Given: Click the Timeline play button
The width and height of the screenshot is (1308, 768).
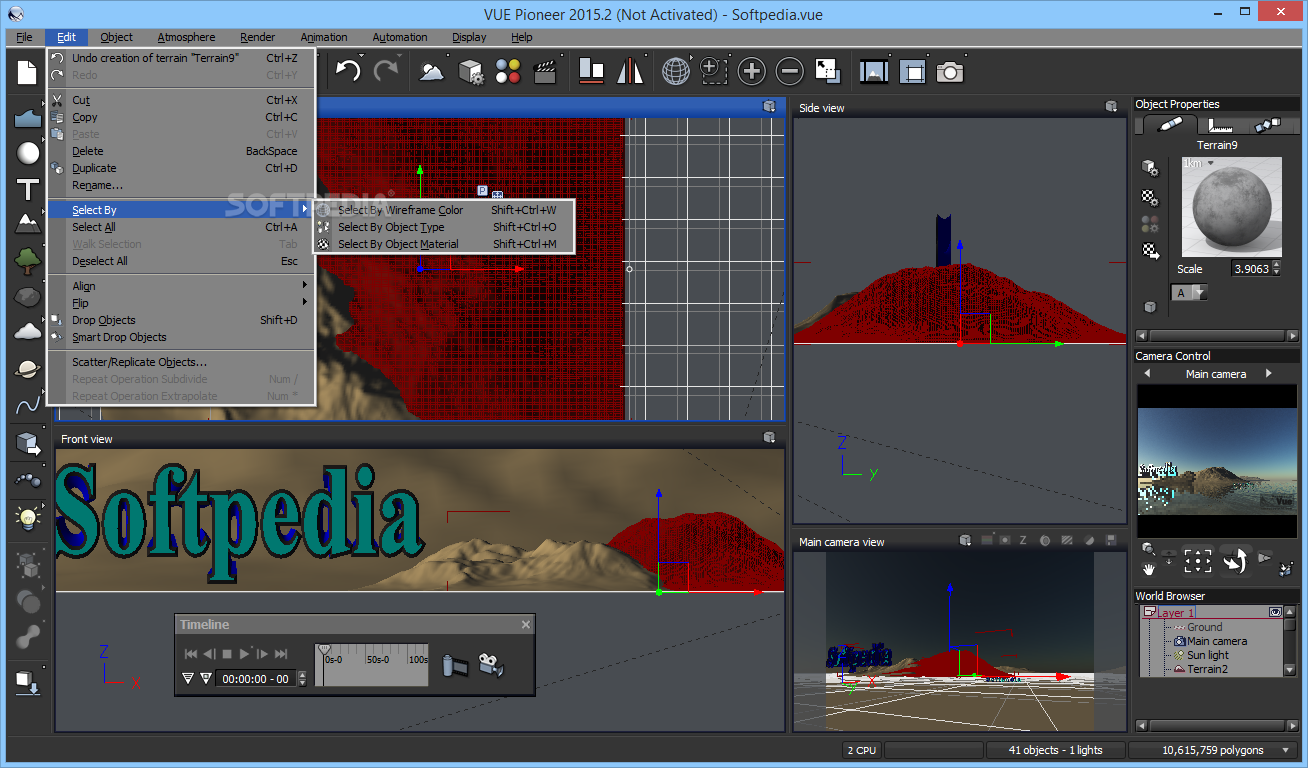Looking at the screenshot, I should pyautogui.click(x=245, y=654).
